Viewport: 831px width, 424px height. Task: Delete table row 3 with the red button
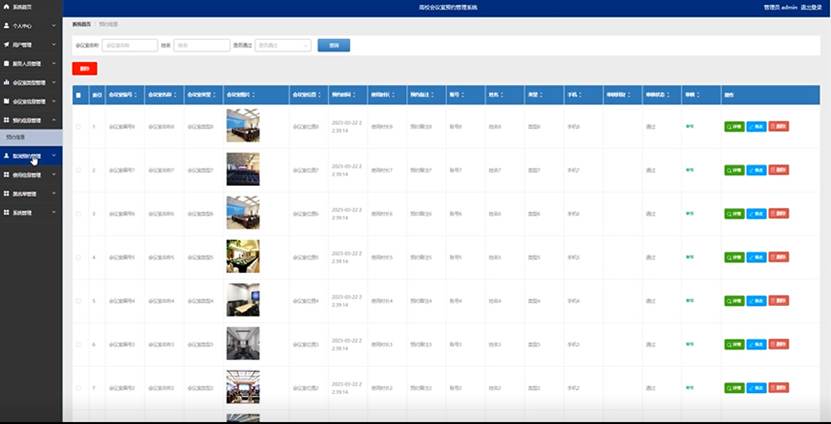click(x=779, y=213)
